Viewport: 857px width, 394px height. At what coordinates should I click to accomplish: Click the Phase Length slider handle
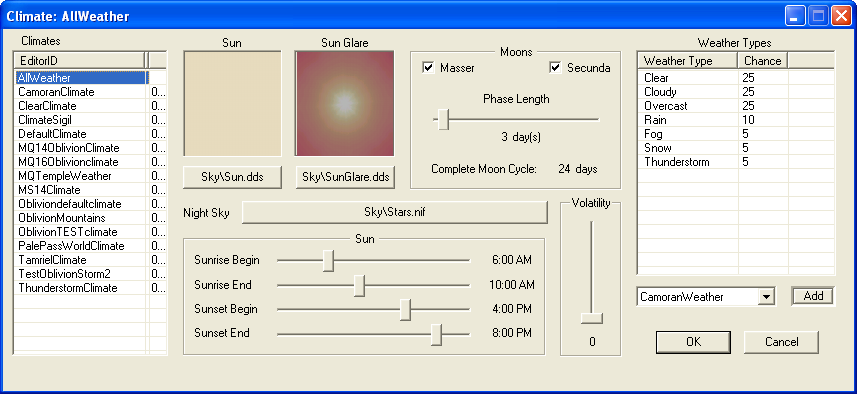pos(444,119)
